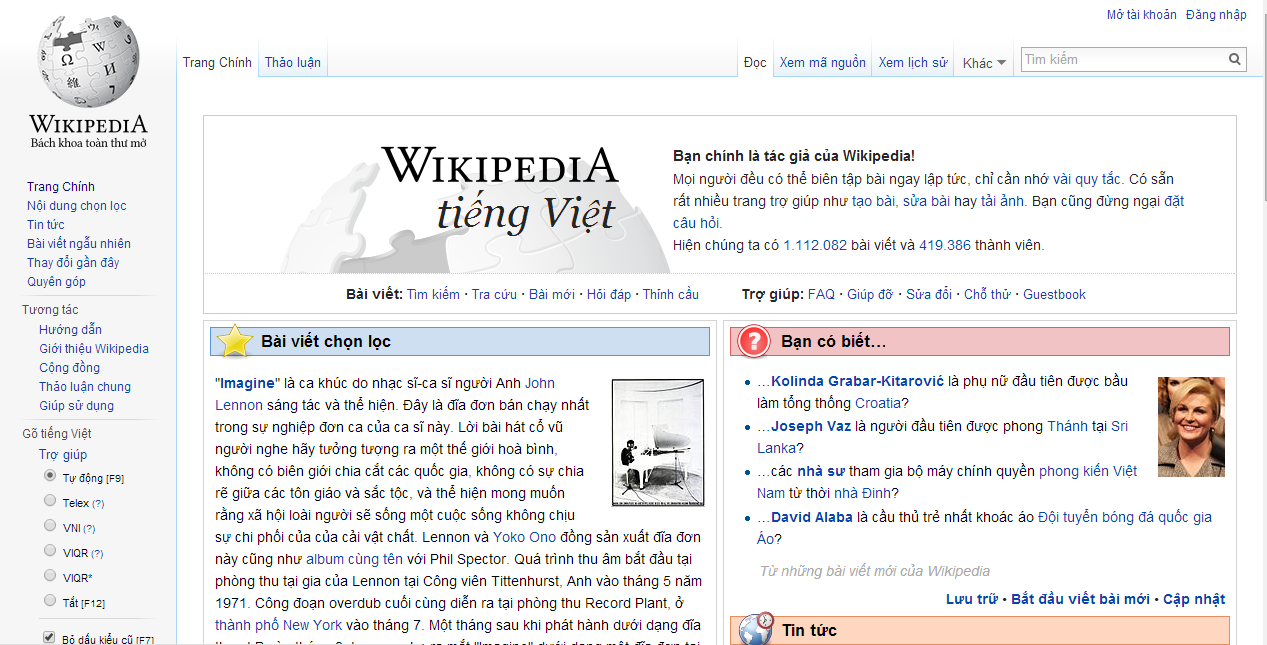Click the Cập nhật link
Viewport: 1267px width, 645px height.
click(x=1194, y=599)
